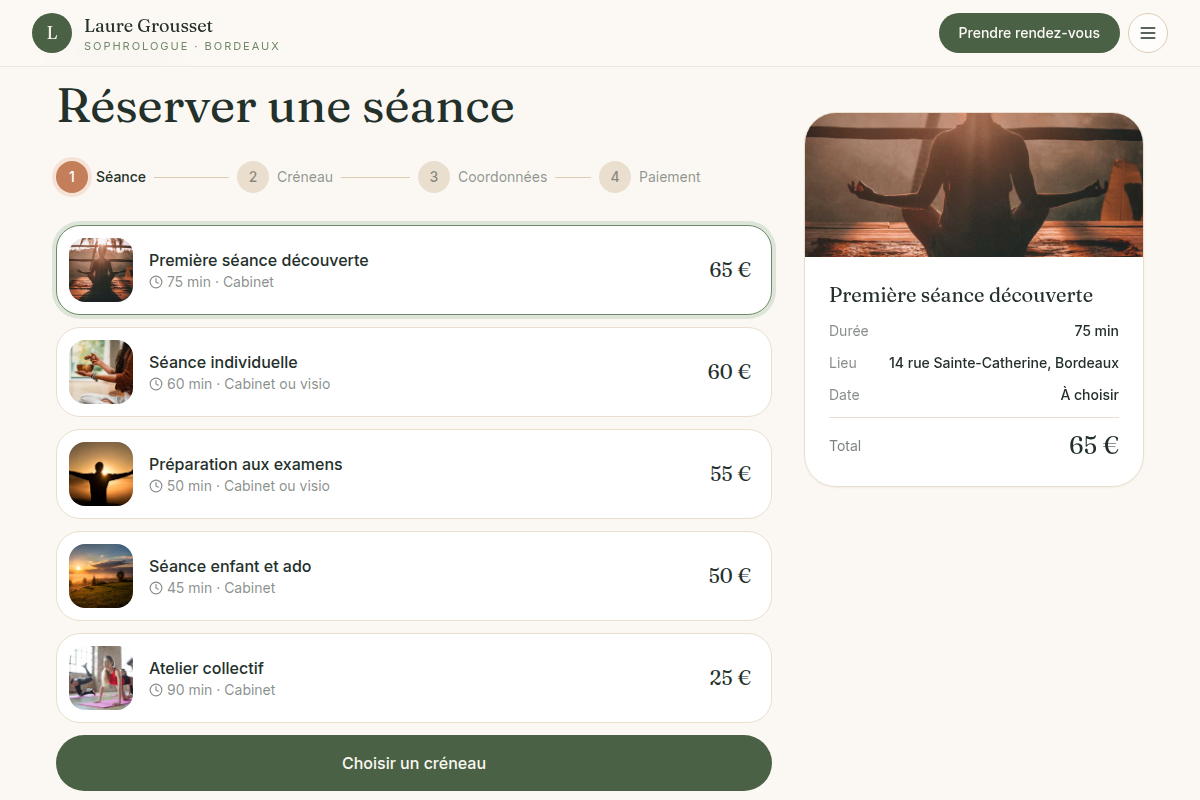Click clock icon beside 75 min · Cabinet

click(156, 282)
